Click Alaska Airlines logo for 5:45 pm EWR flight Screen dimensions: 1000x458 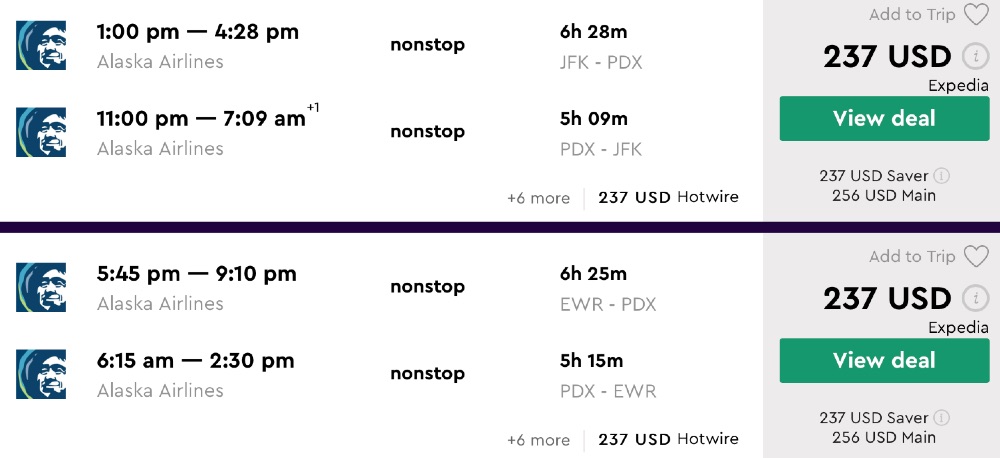pyautogui.click(x=41, y=288)
